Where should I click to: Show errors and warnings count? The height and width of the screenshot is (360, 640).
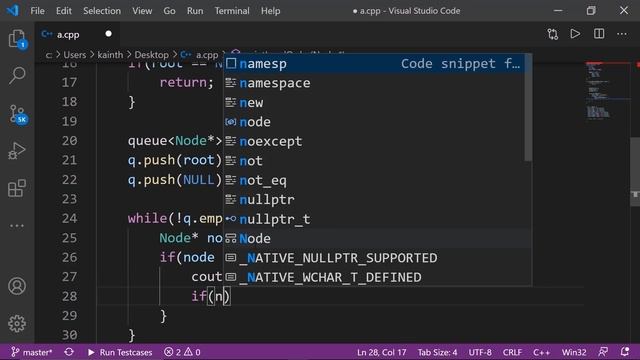182,352
